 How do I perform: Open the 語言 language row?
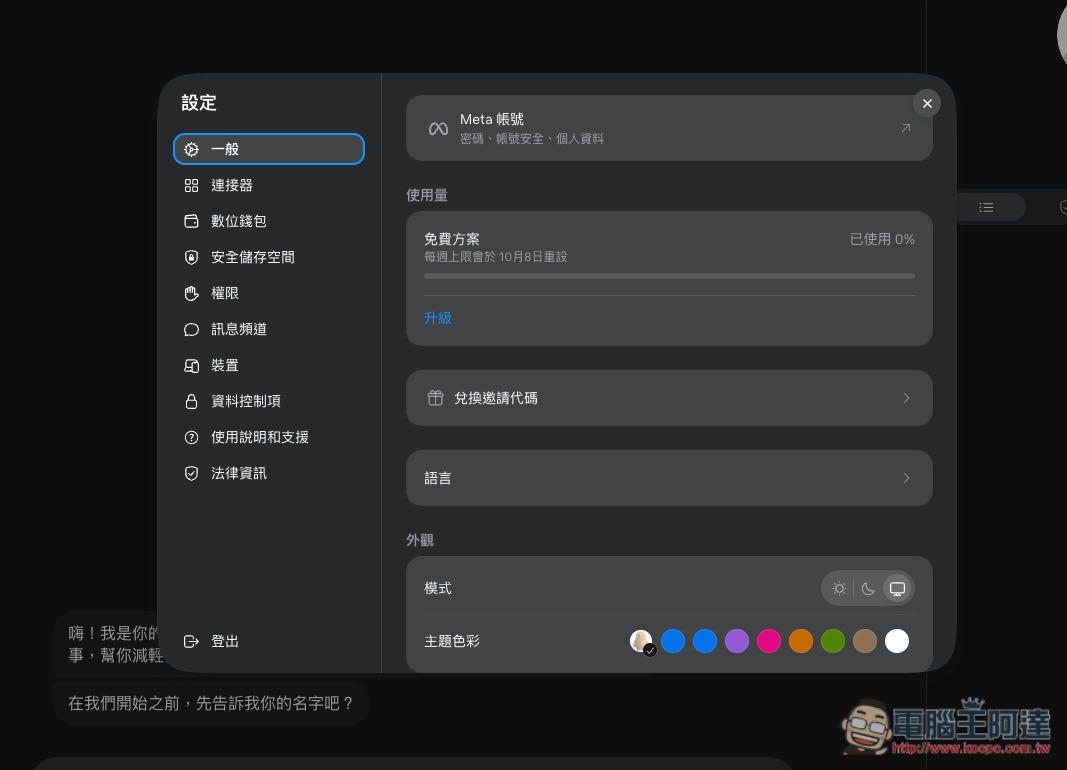669,478
